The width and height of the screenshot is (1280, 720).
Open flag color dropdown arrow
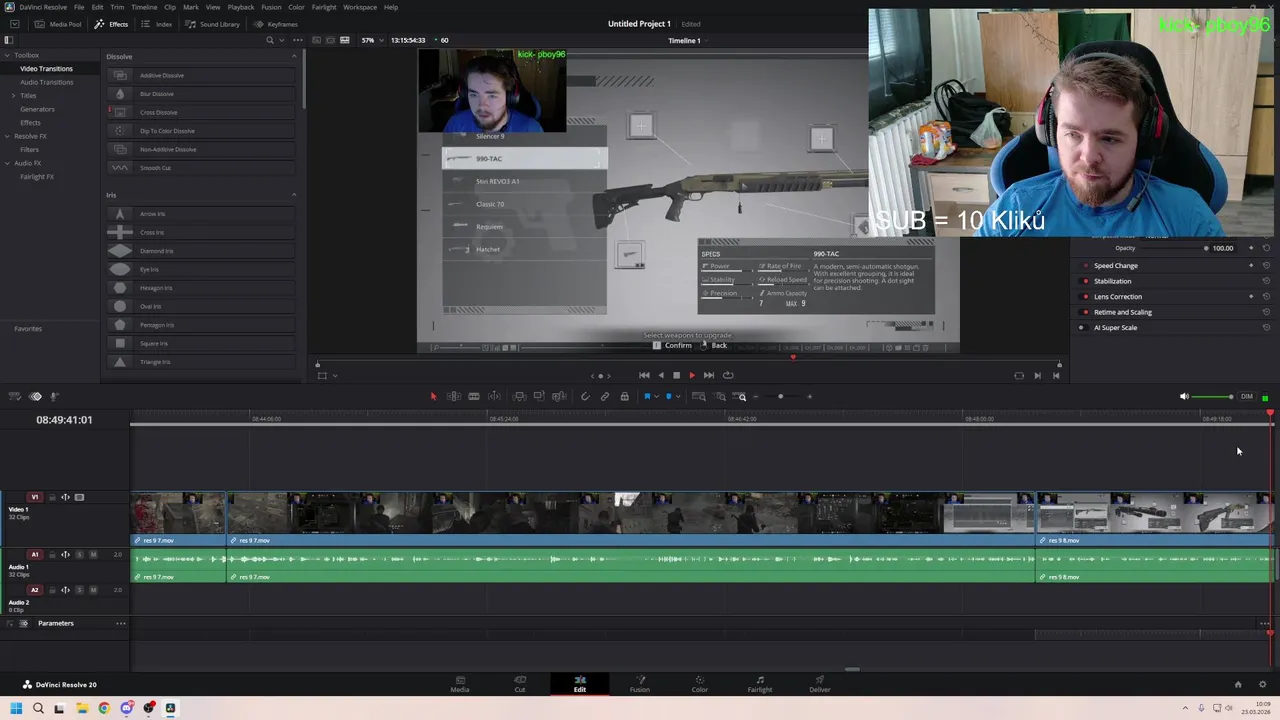click(x=657, y=397)
